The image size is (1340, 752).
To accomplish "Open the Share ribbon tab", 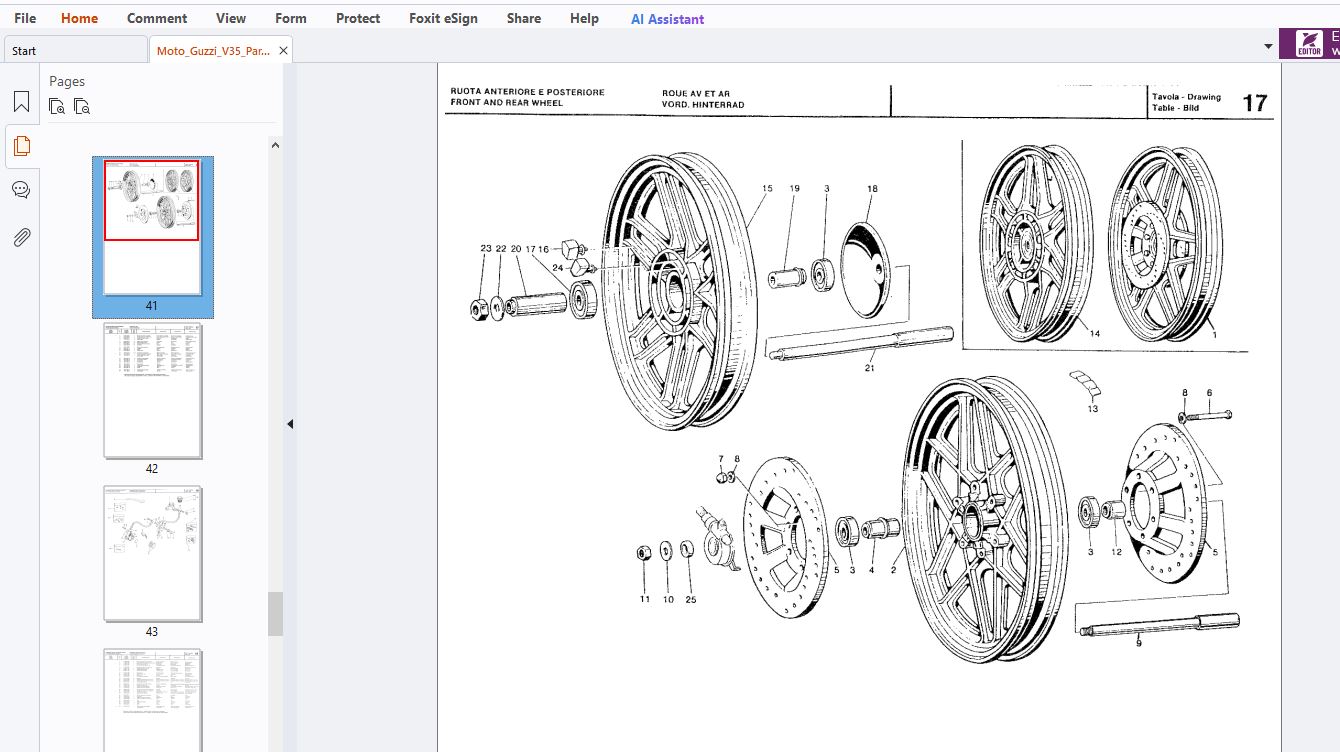I will coord(524,18).
